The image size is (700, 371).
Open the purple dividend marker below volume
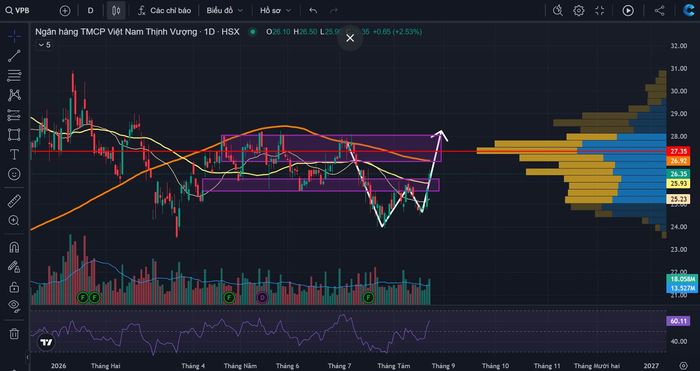[x=262, y=297]
